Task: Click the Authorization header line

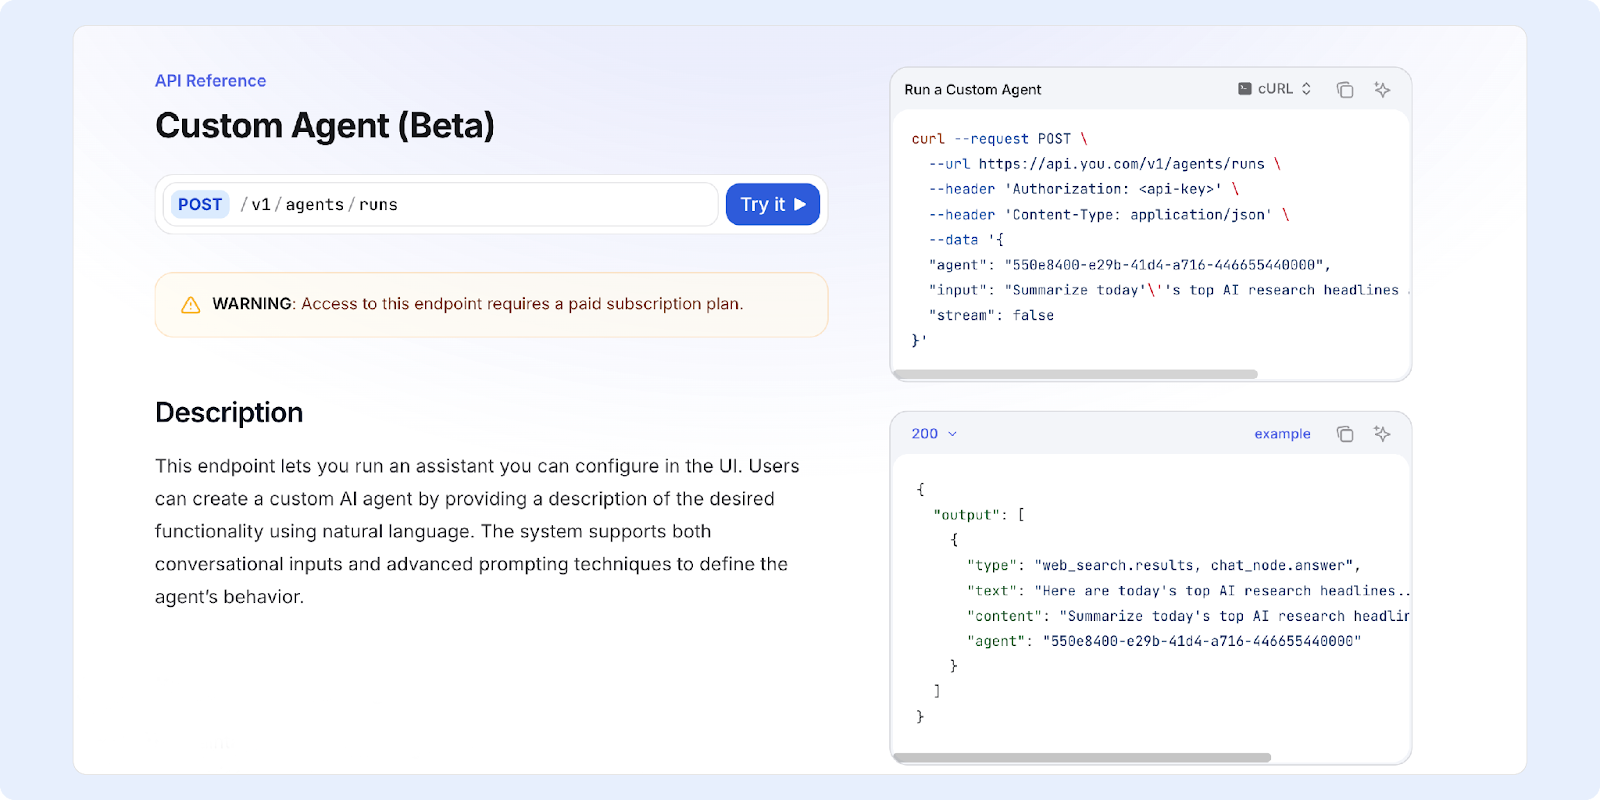Action: pyautogui.click(x=1084, y=189)
